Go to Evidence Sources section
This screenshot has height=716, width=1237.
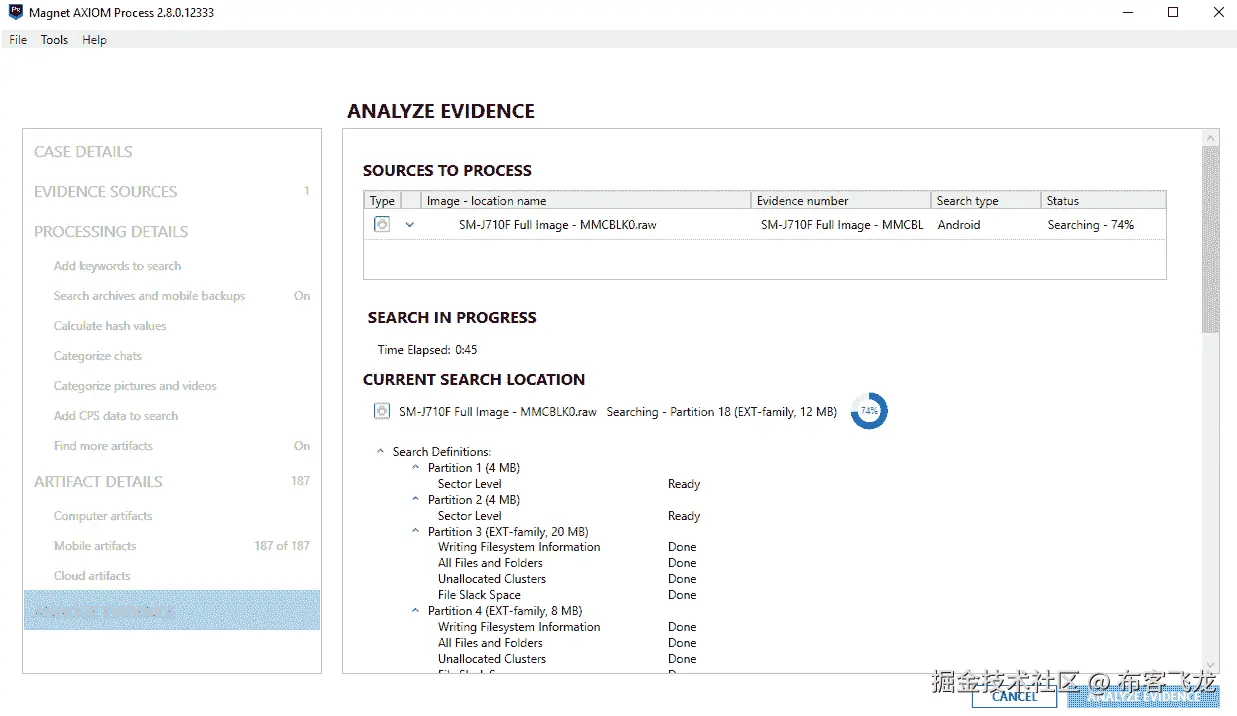pos(105,192)
